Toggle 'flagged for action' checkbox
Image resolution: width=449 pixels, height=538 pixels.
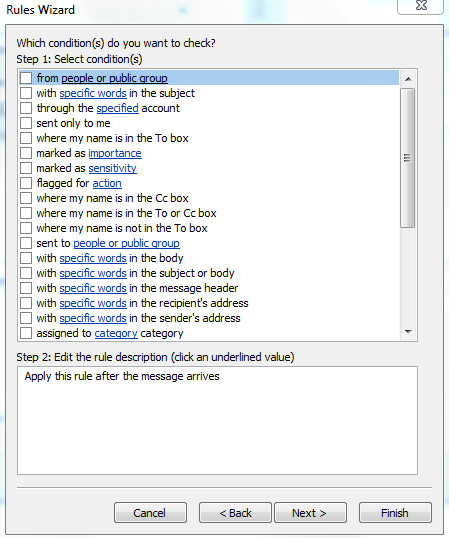click(26, 183)
